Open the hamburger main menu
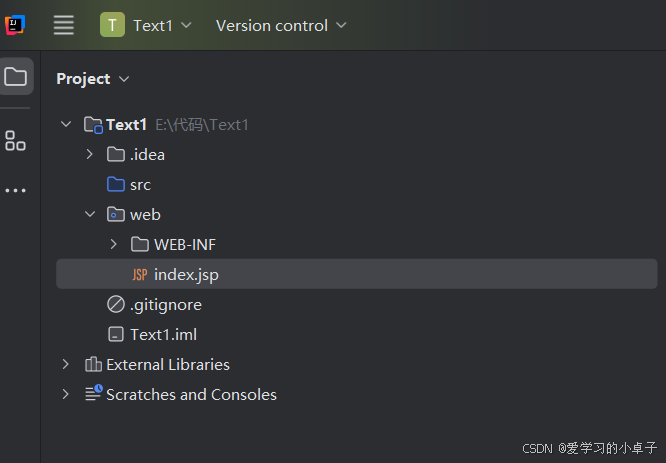 point(64,25)
